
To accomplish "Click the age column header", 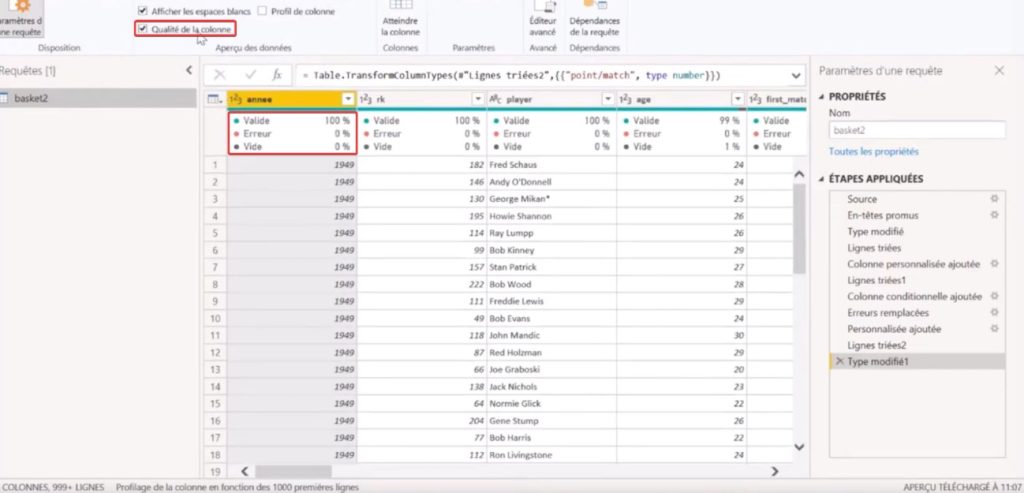I will point(681,99).
